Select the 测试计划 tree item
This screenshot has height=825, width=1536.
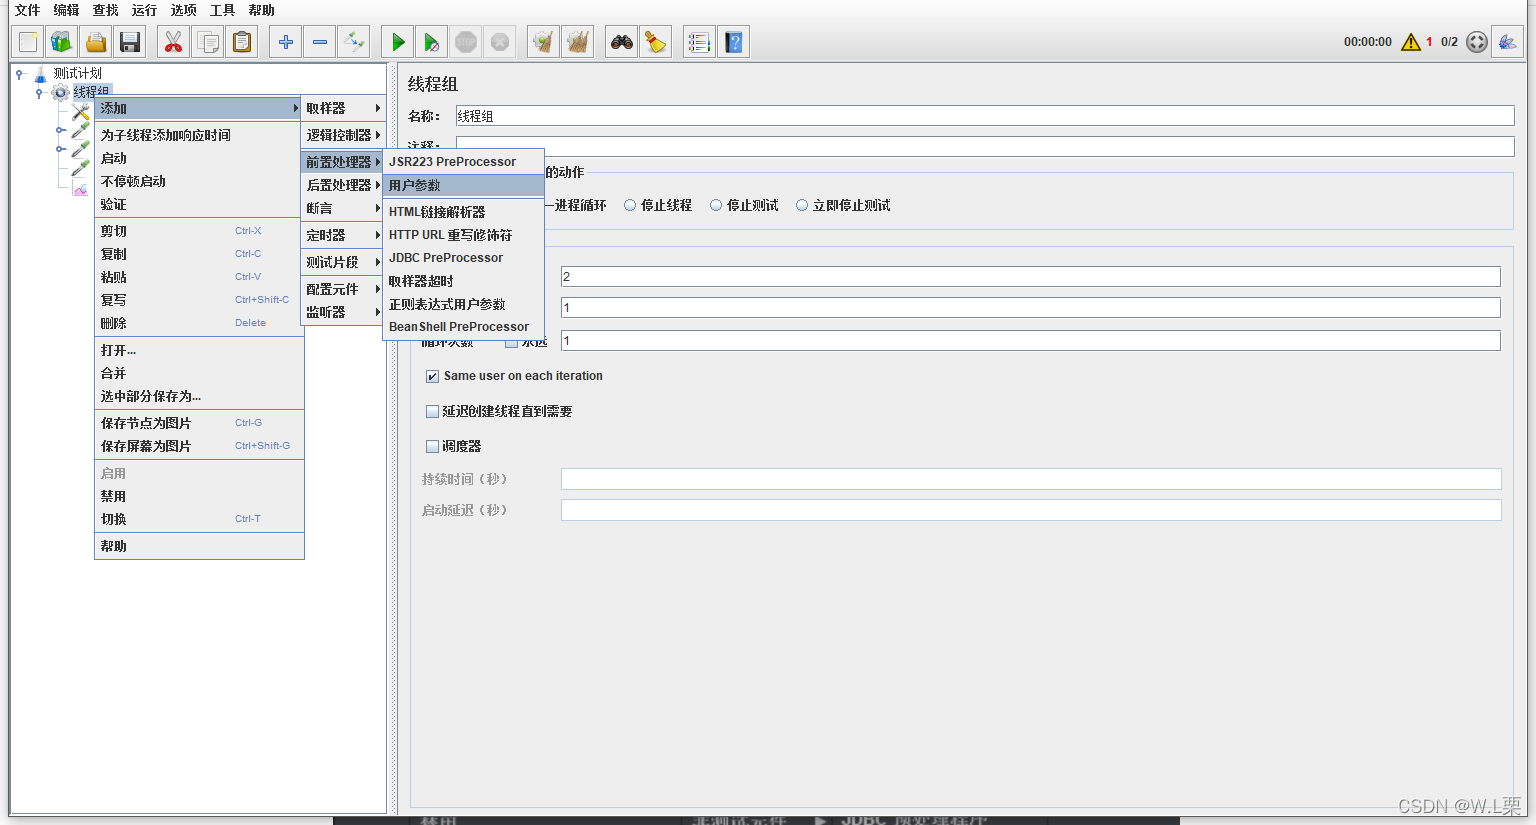click(x=77, y=73)
